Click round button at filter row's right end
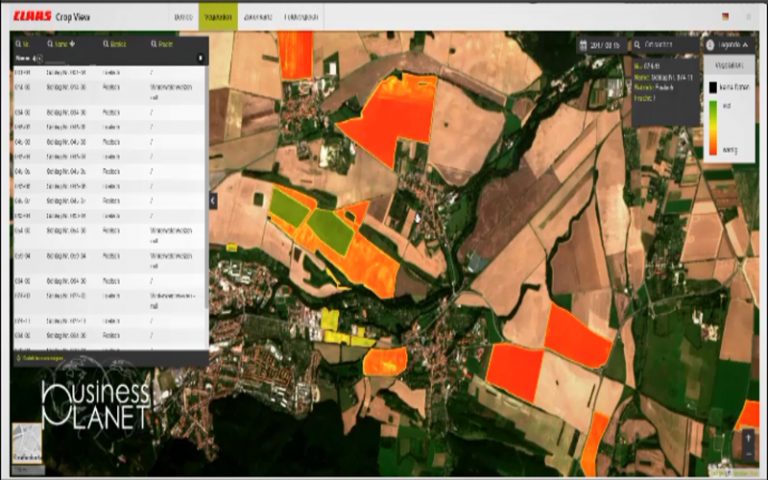The width and height of the screenshot is (768, 480). pyautogui.click(x=200, y=58)
